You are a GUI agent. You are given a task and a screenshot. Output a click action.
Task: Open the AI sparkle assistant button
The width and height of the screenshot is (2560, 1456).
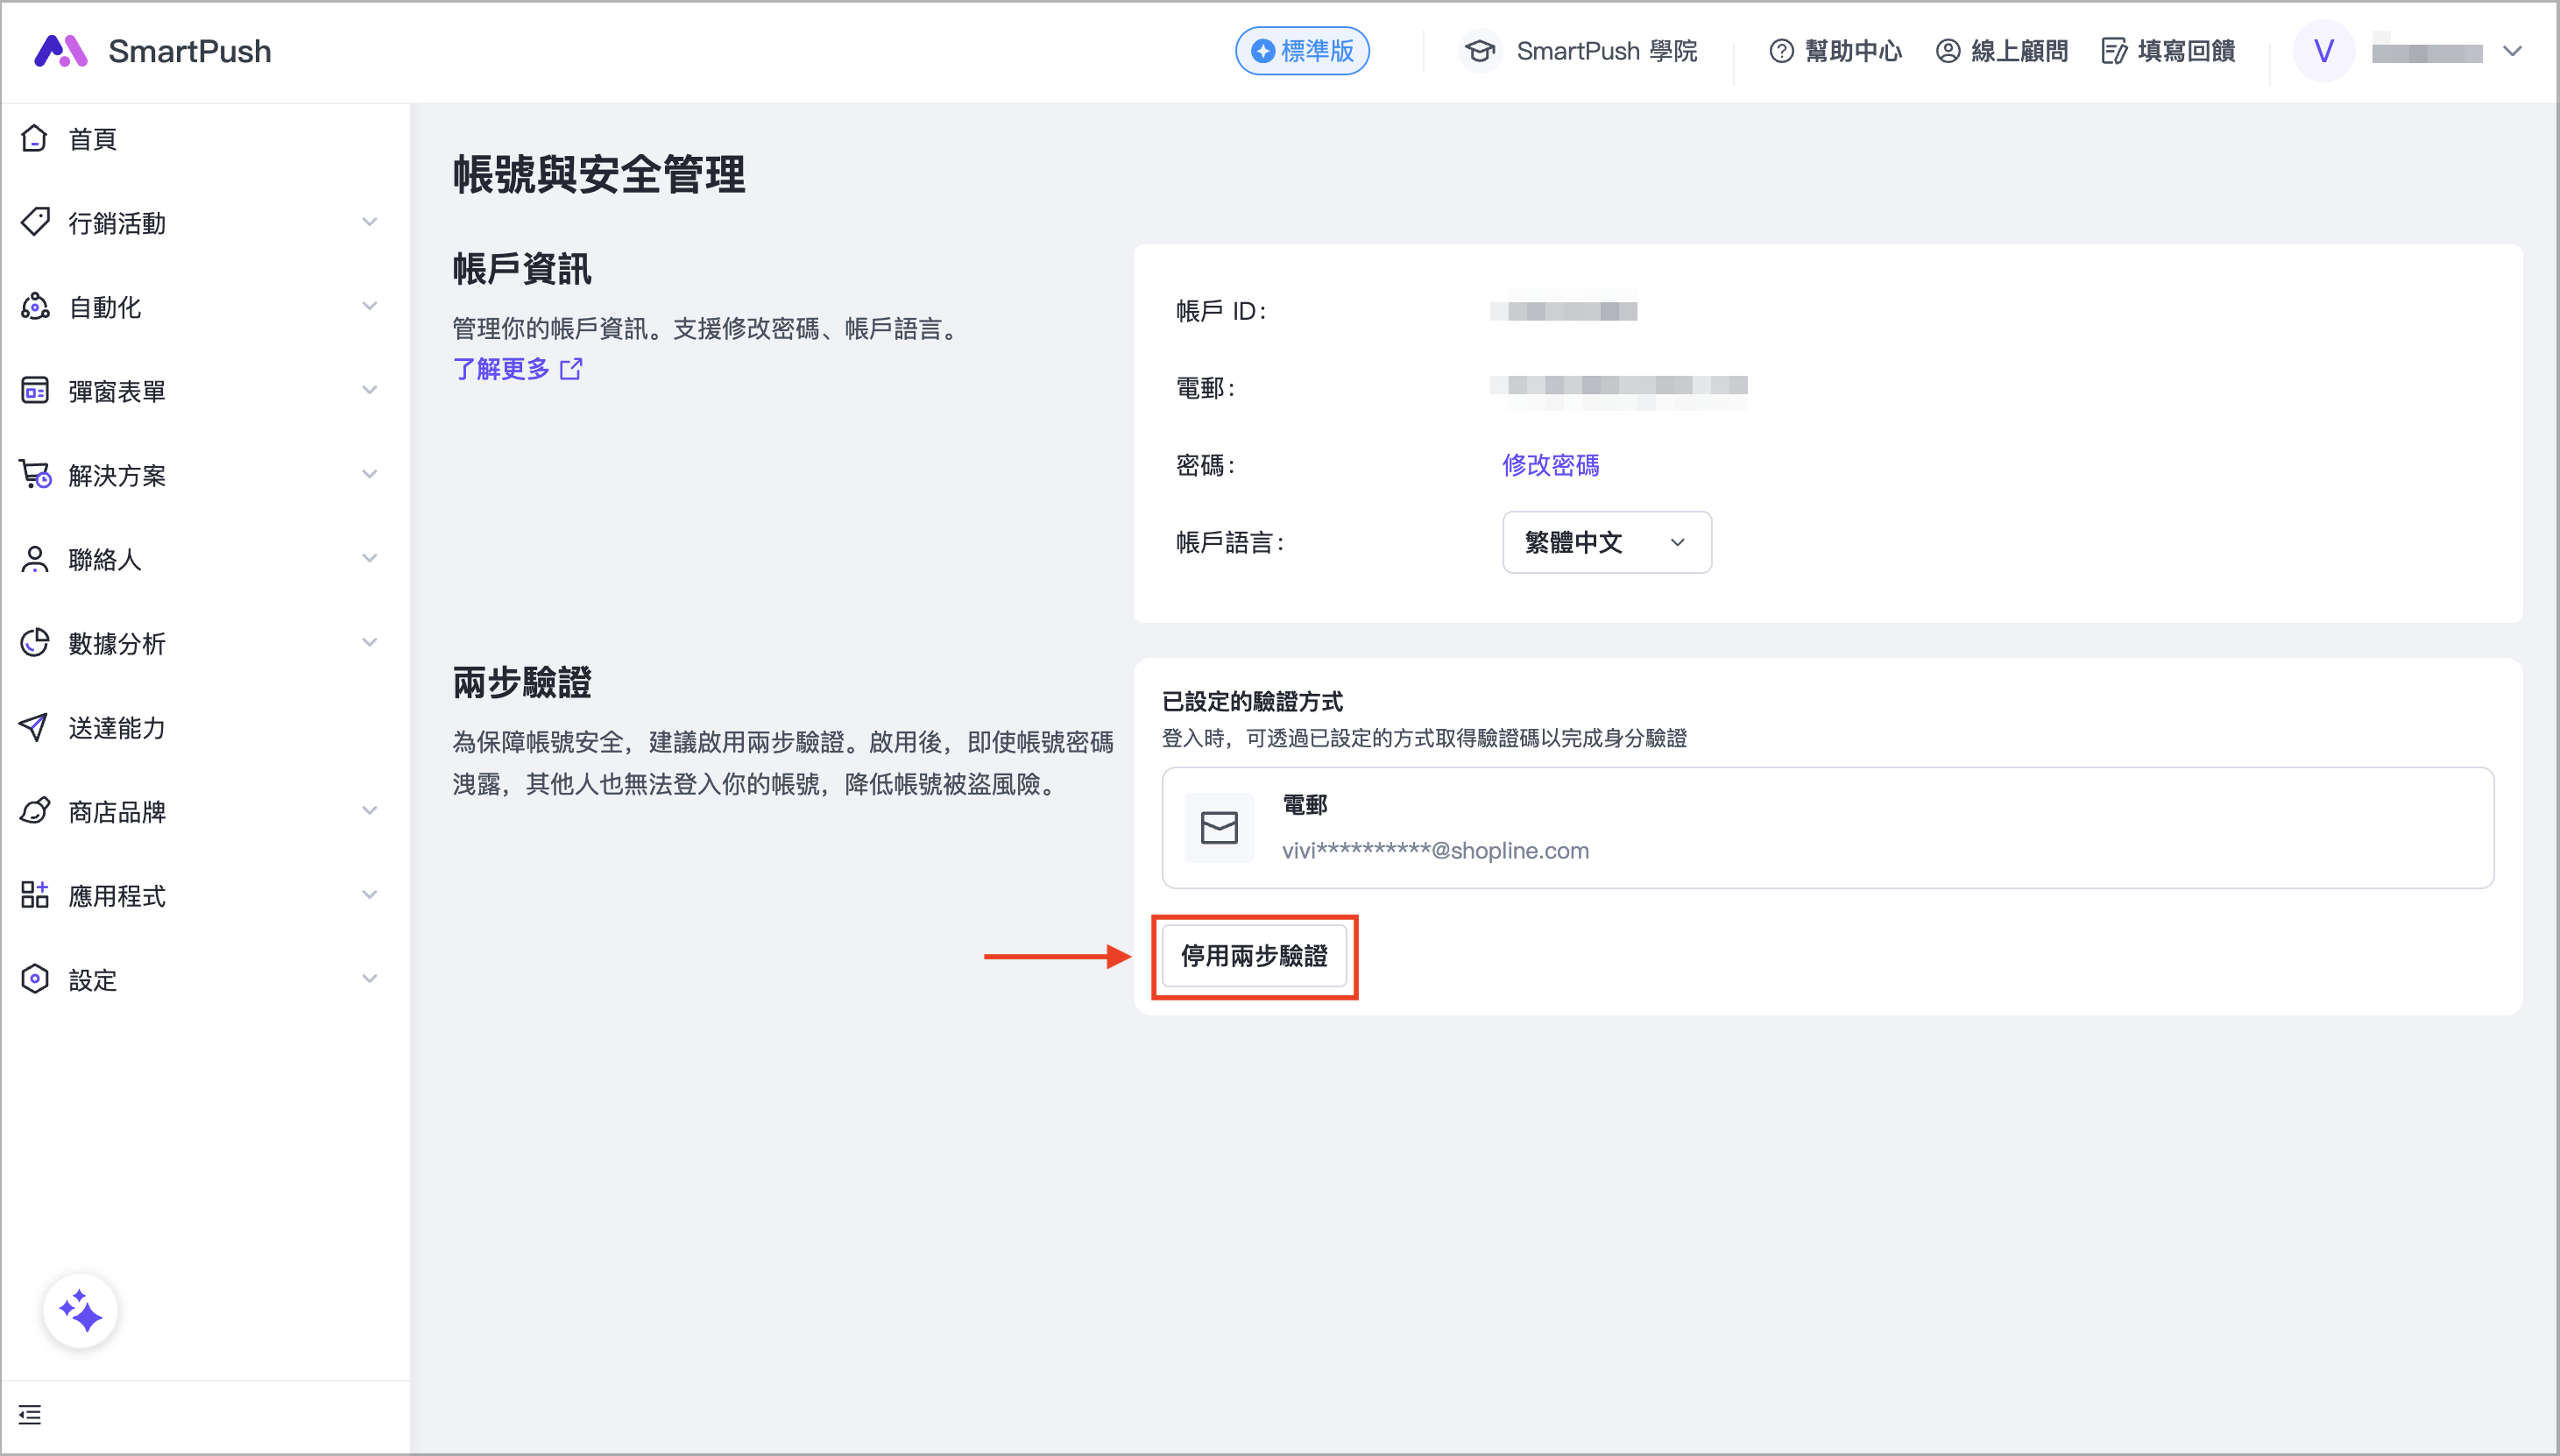80,1310
